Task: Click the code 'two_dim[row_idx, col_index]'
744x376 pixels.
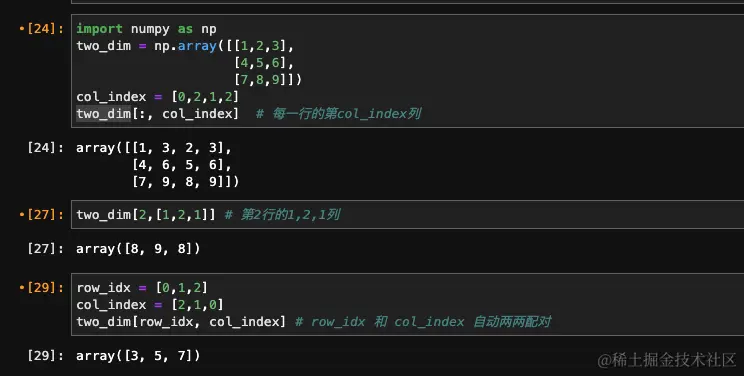Action: tap(181, 322)
